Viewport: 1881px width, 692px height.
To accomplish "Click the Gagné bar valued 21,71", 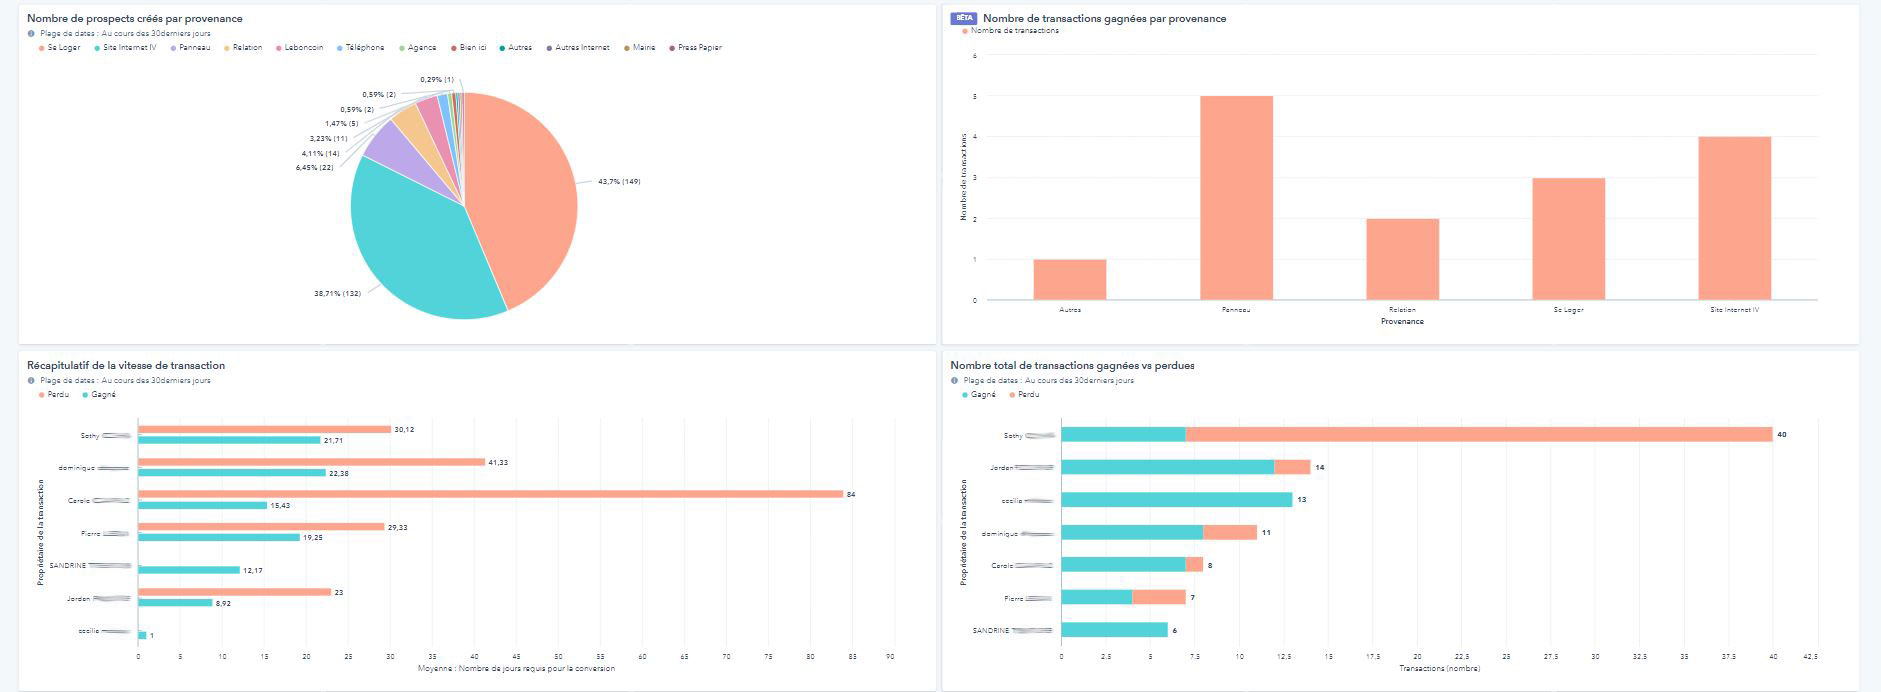I will [229, 440].
